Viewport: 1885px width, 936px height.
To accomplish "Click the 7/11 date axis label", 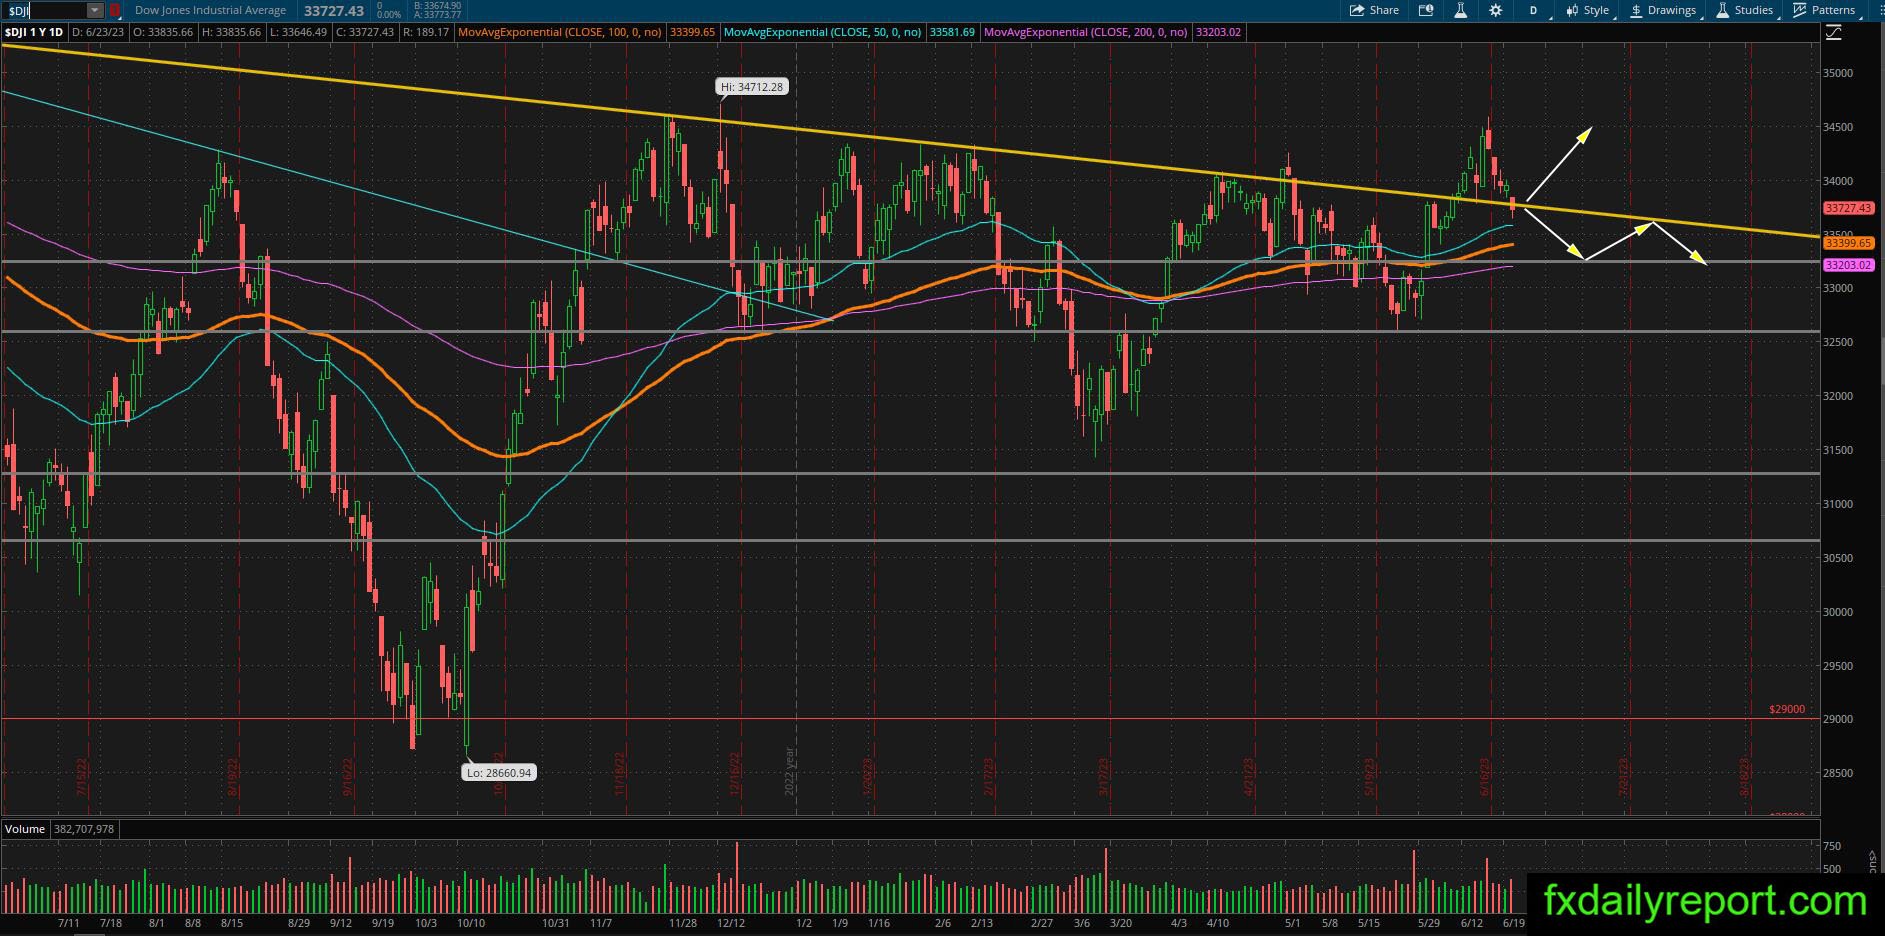I will (x=69, y=923).
